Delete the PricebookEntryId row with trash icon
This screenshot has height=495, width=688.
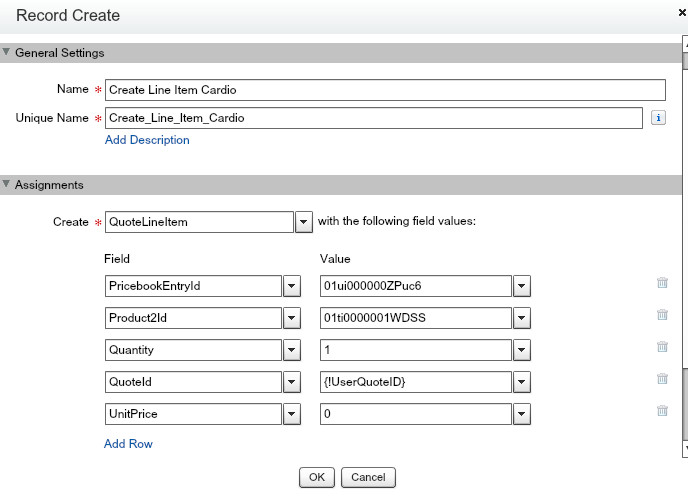tap(662, 283)
